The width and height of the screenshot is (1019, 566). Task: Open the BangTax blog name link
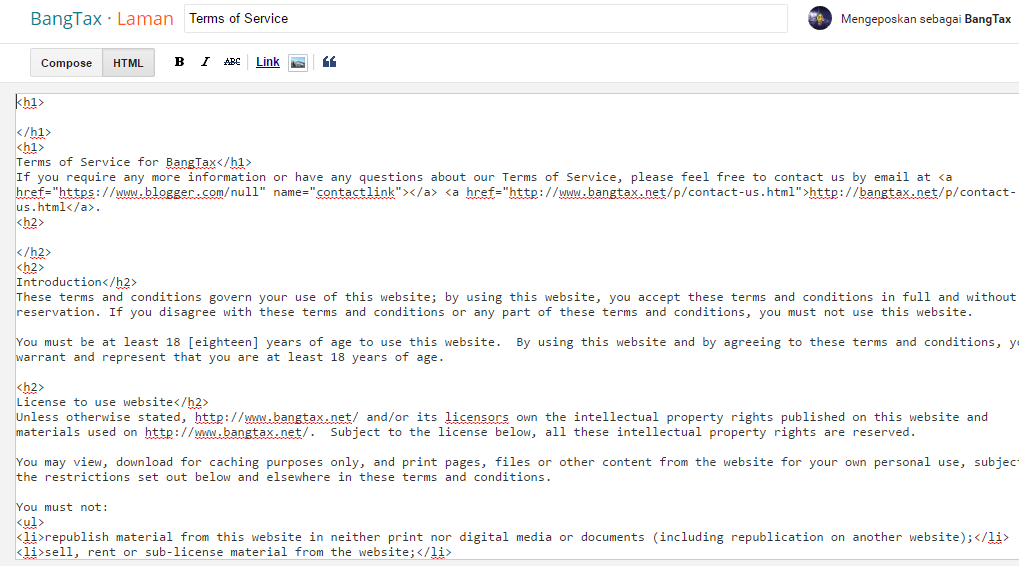66,19
